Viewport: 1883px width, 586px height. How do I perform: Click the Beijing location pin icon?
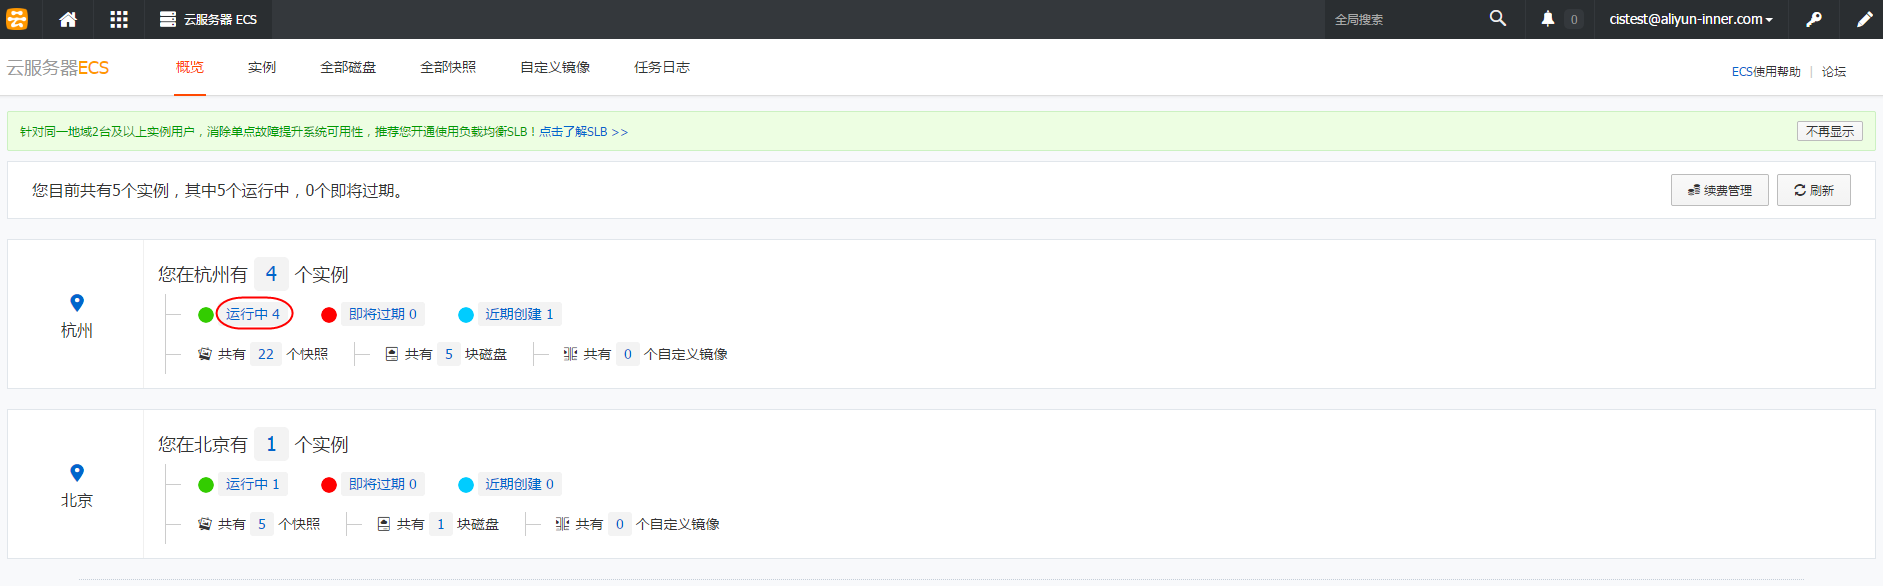pyautogui.click(x=77, y=473)
